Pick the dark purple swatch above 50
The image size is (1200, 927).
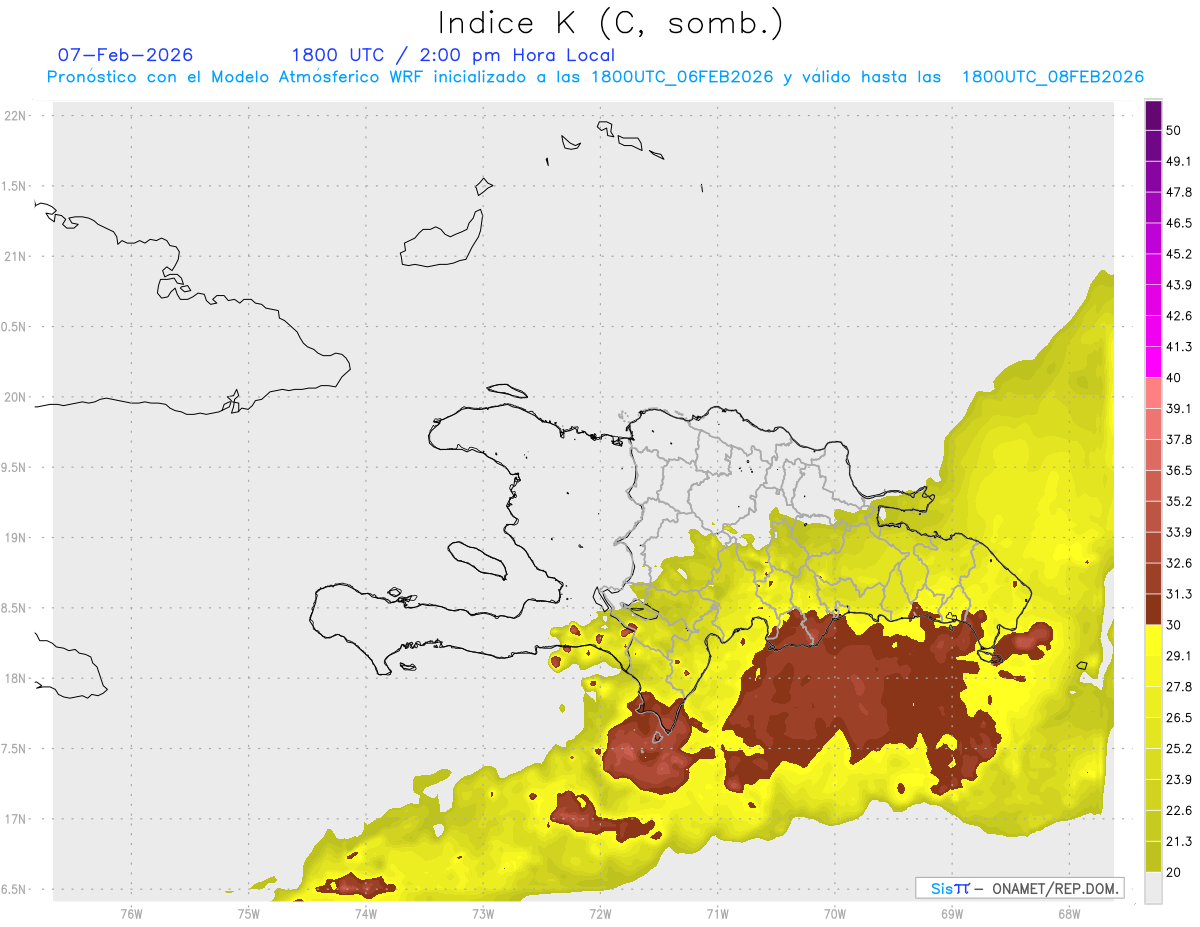point(1153,116)
